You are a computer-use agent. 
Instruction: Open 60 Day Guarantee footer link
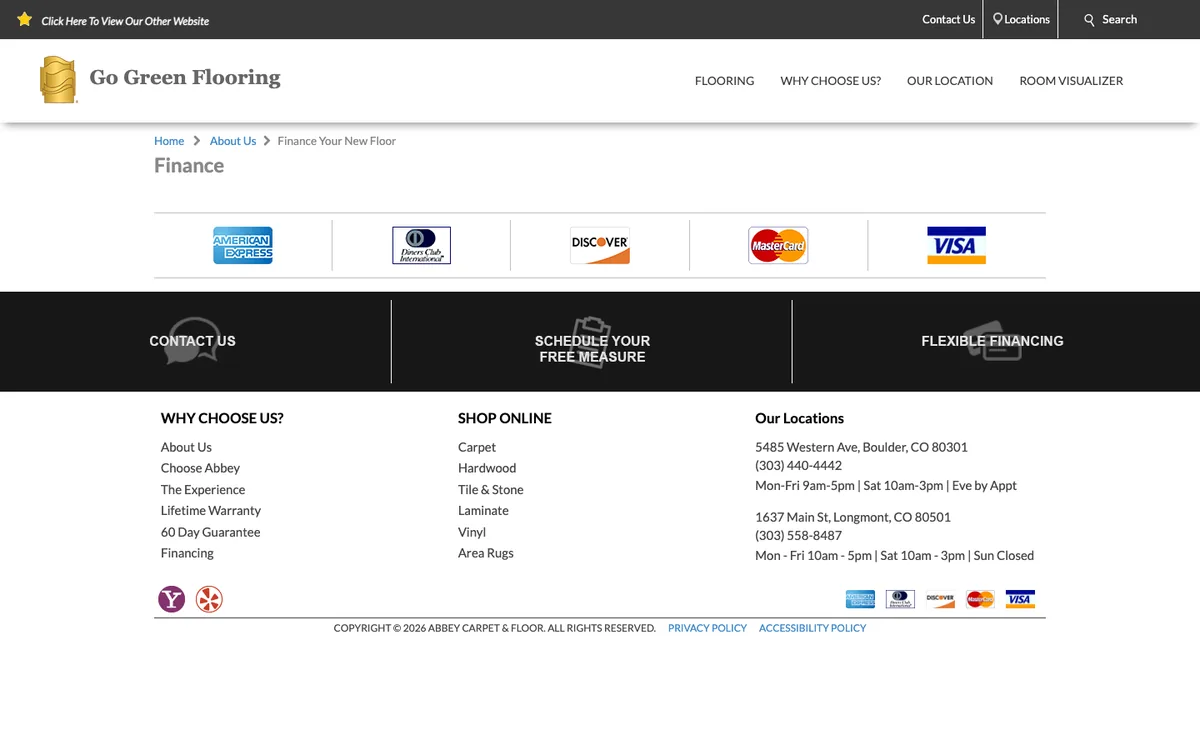click(210, 532)
